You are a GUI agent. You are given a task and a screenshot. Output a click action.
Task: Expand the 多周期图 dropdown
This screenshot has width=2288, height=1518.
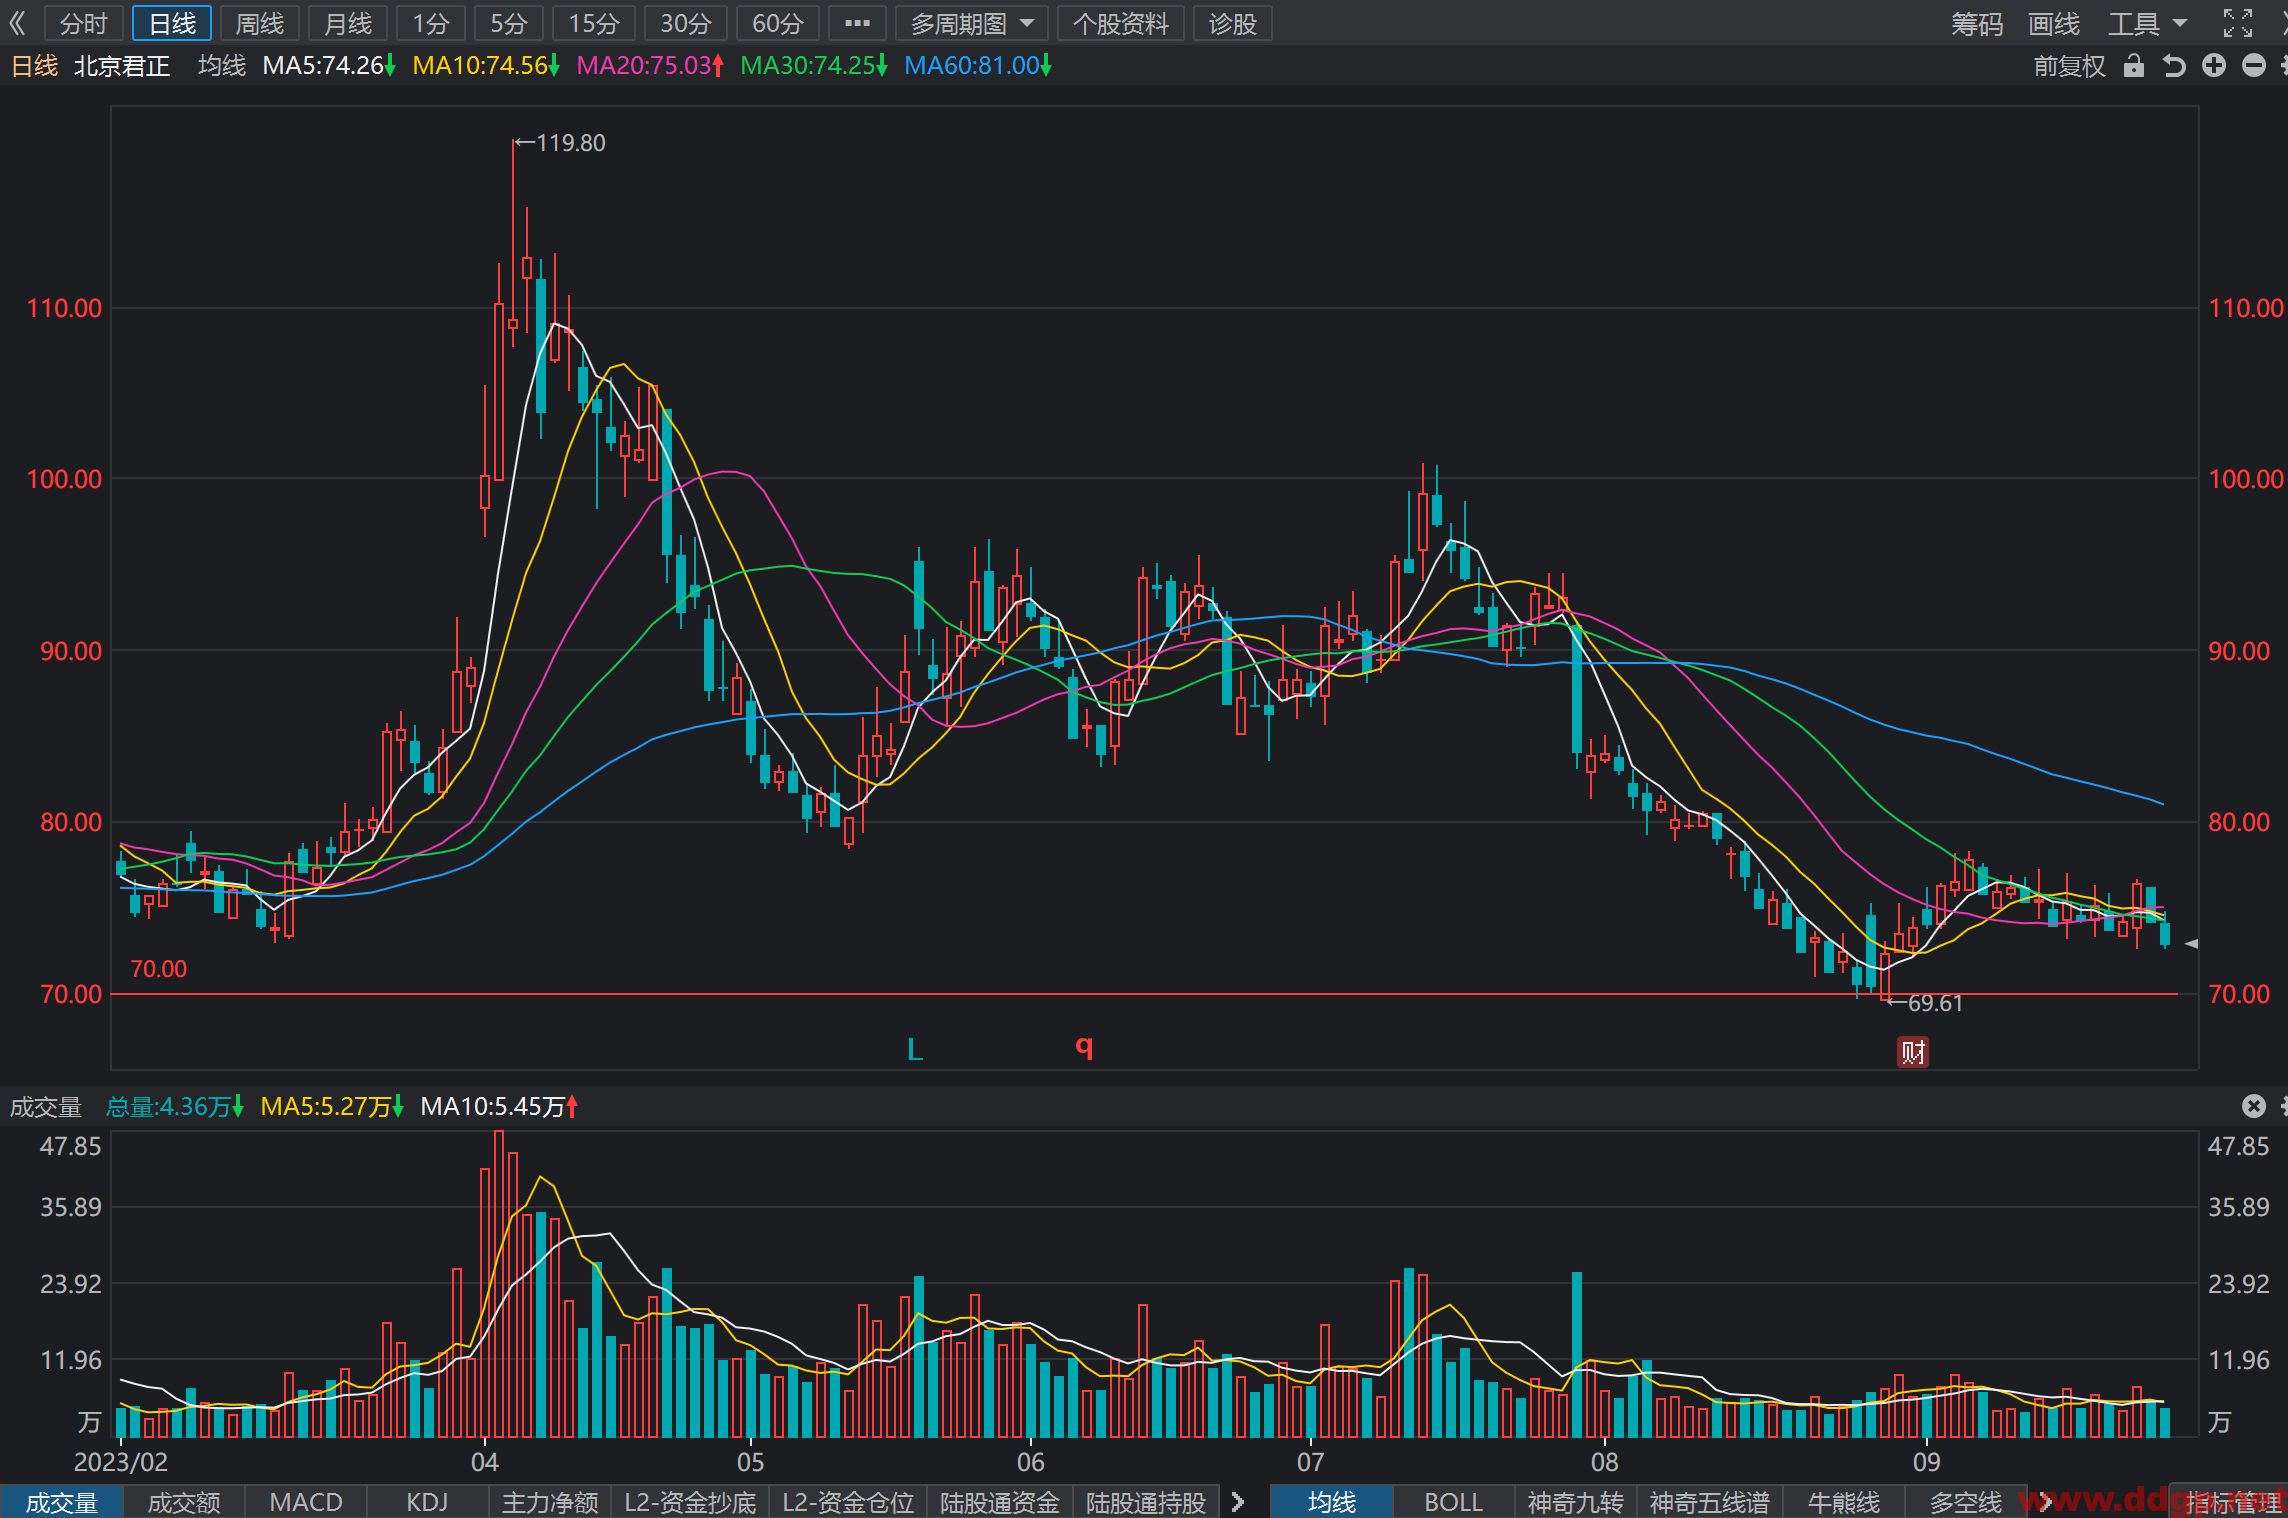(972, 23)
